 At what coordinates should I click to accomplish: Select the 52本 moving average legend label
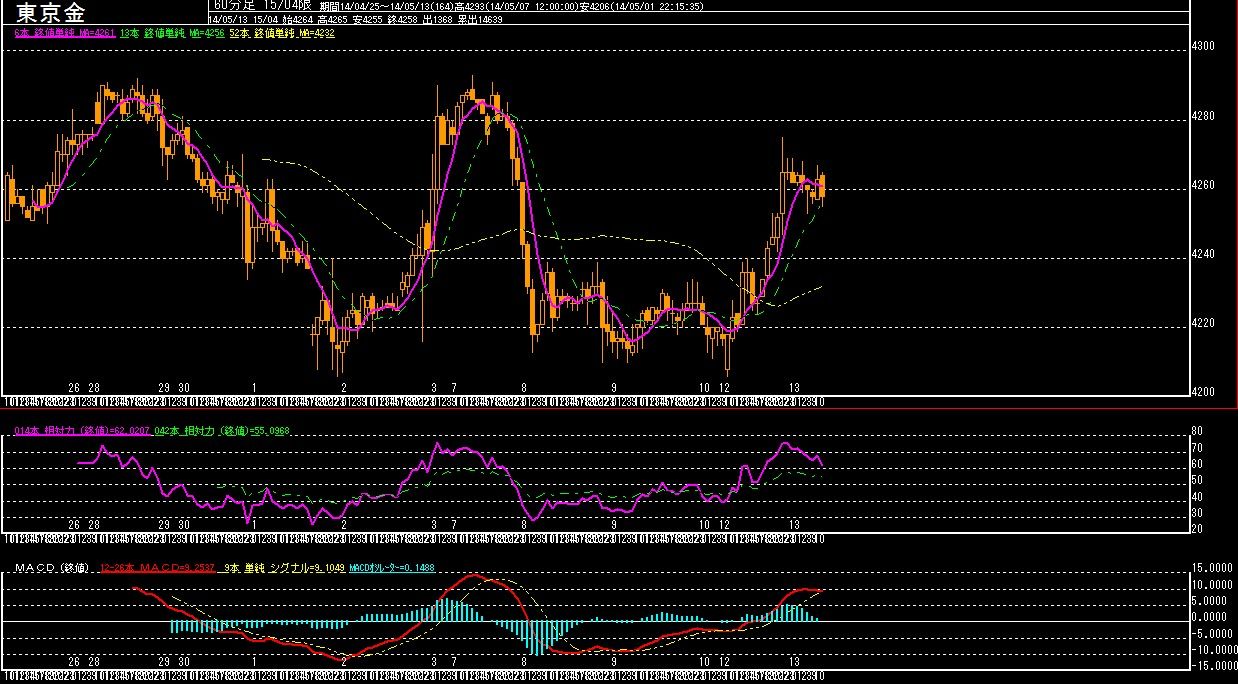[282, 33]
